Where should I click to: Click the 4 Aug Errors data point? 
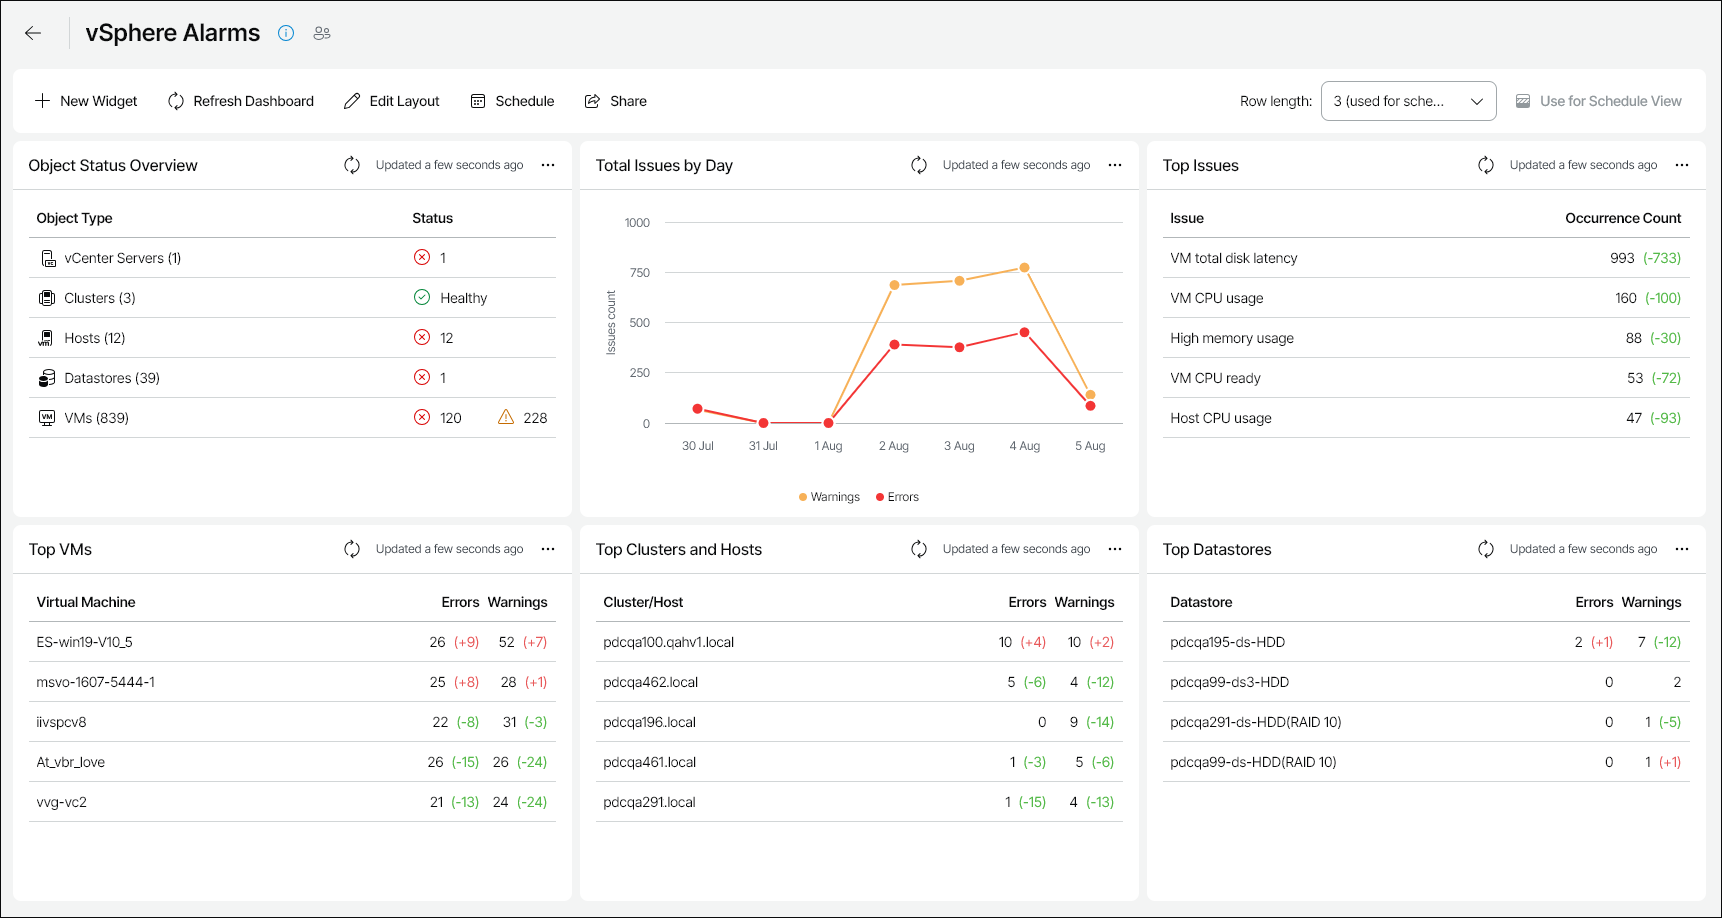(1024, 333)
